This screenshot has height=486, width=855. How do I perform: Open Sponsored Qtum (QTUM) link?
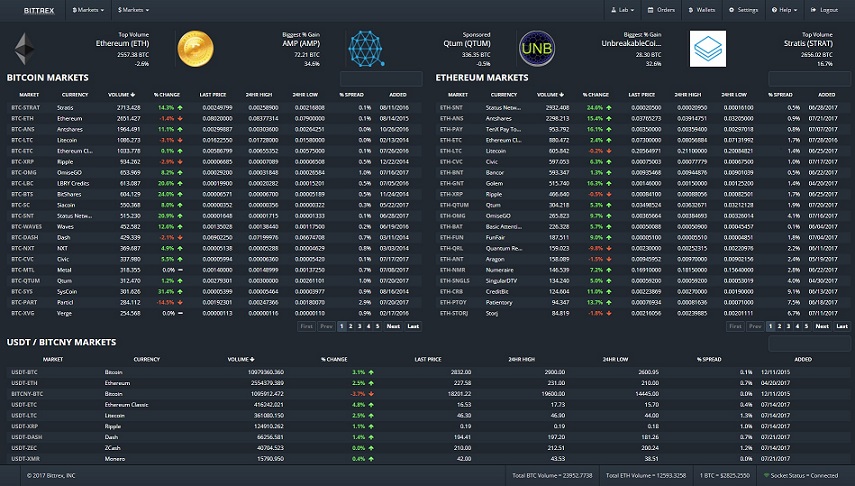(x=467, y=44)
